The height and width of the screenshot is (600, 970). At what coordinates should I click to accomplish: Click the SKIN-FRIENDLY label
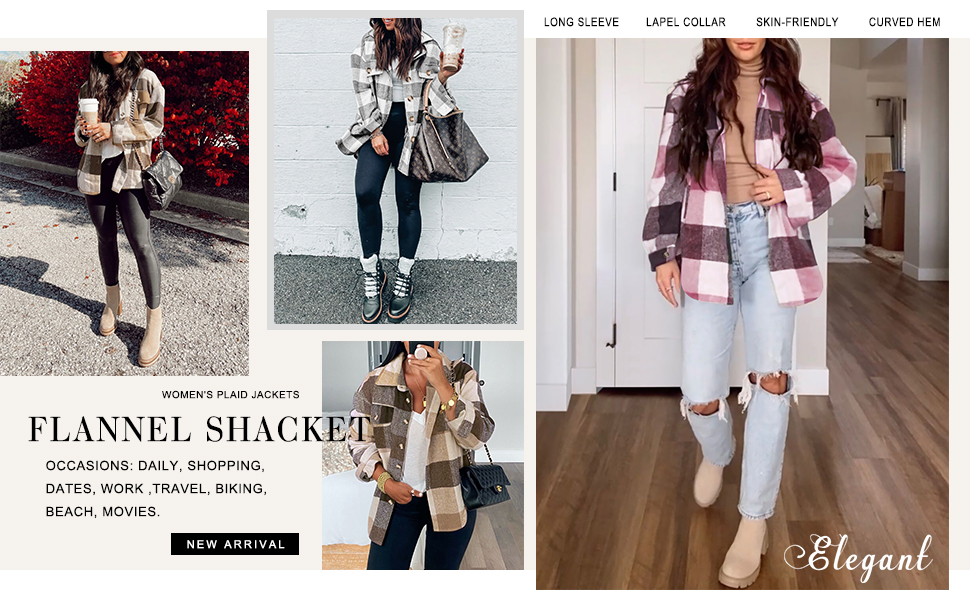click(797, 22)
